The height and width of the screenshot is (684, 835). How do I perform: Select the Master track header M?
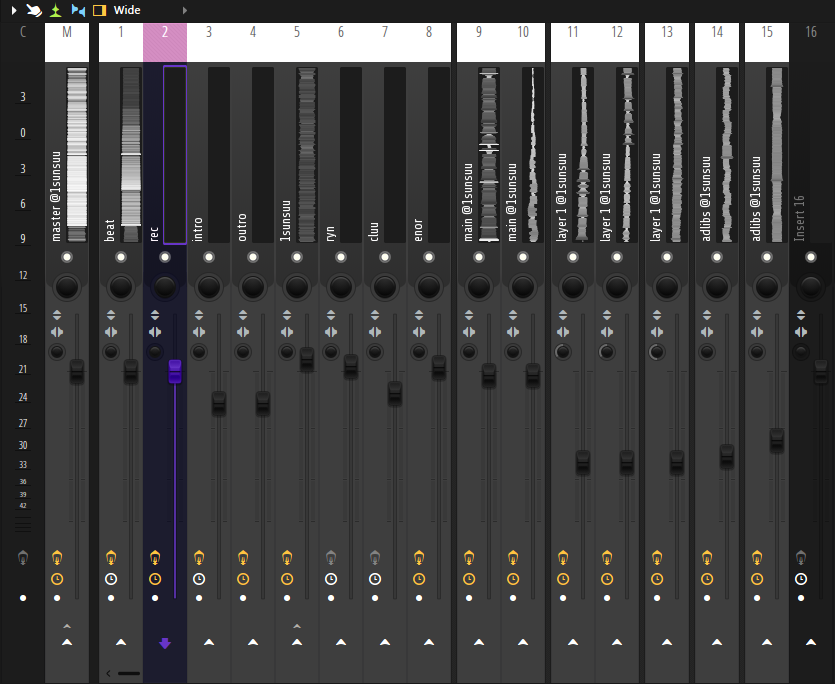pyautogui.click(x=67, y=42)
